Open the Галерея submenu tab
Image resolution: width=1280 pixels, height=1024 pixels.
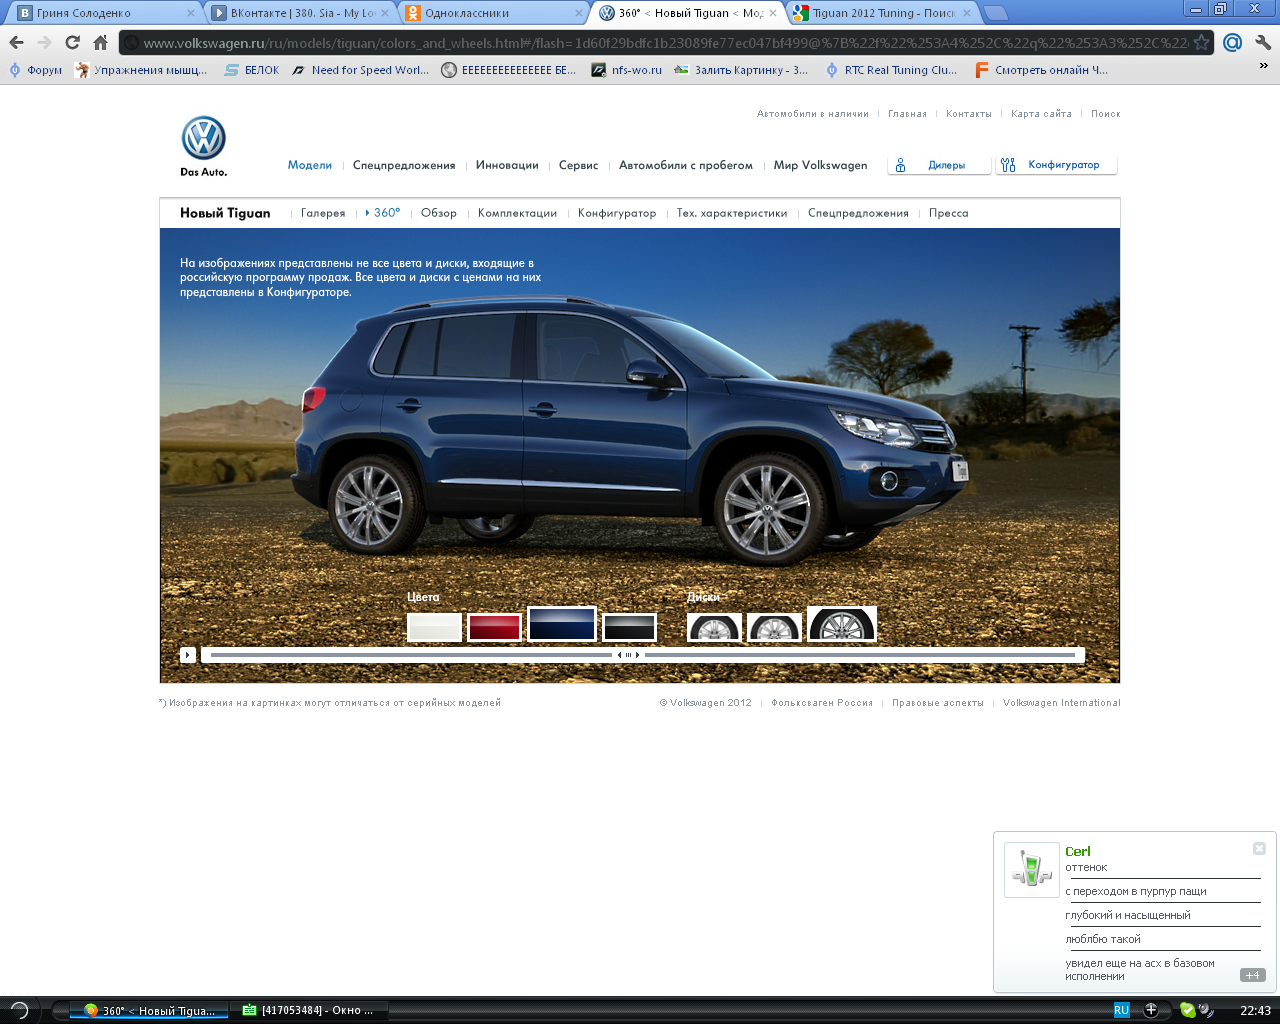[323, 213]
